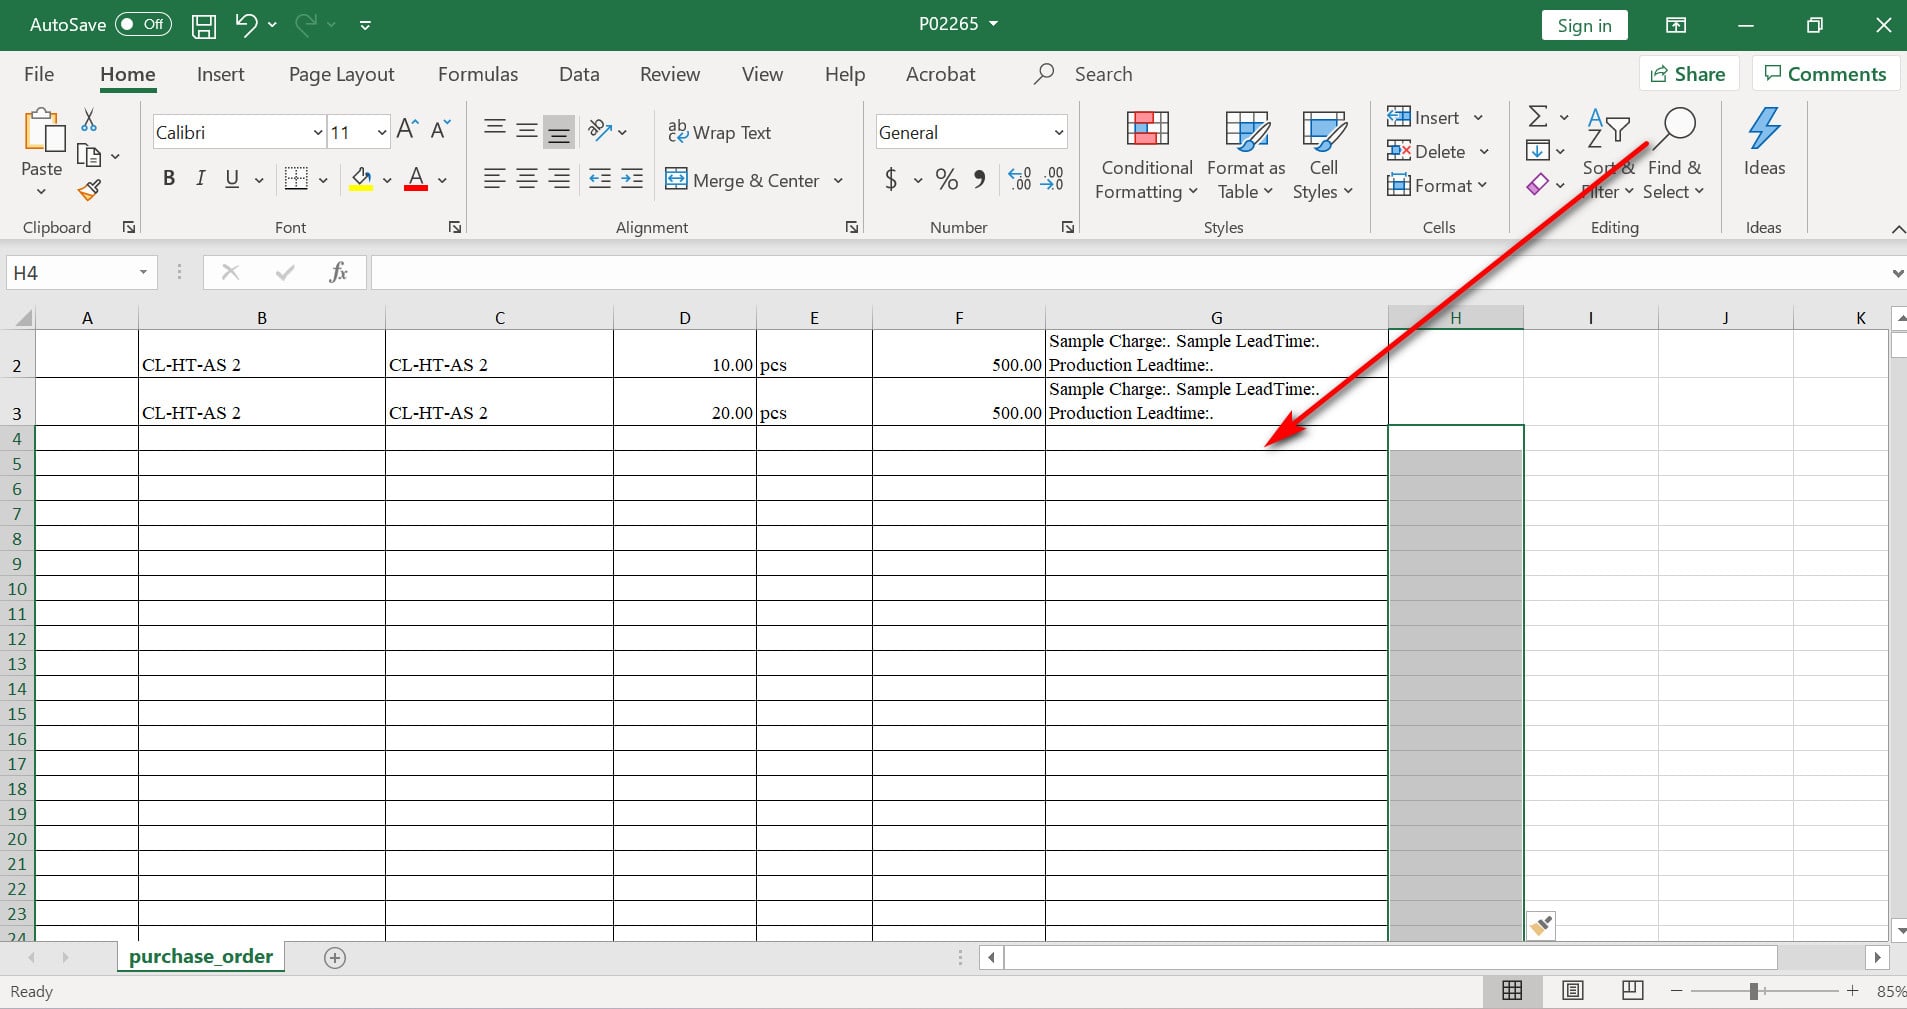Toggle underline on the selection

[x=230, y=179]
